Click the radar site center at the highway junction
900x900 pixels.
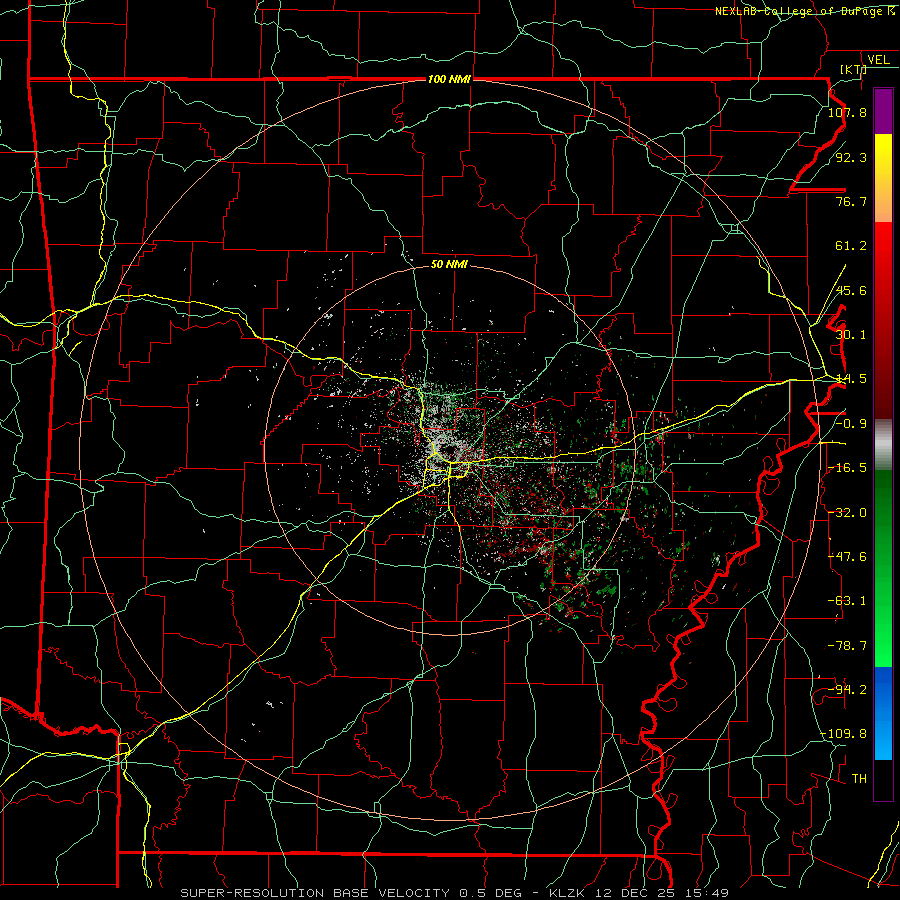click(x=449, y=461)
